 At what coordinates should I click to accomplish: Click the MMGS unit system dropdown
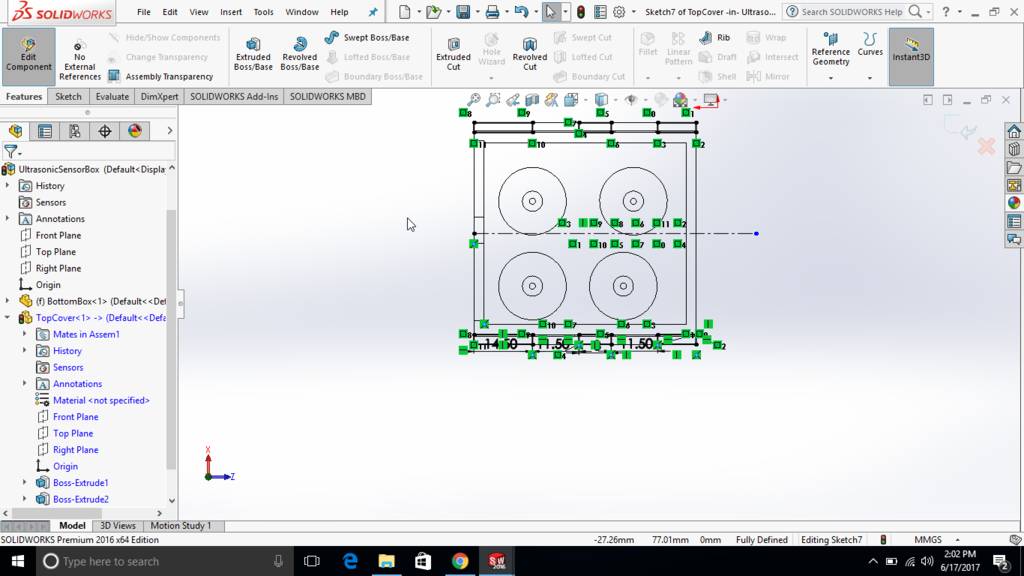click(x=937, y=539)
